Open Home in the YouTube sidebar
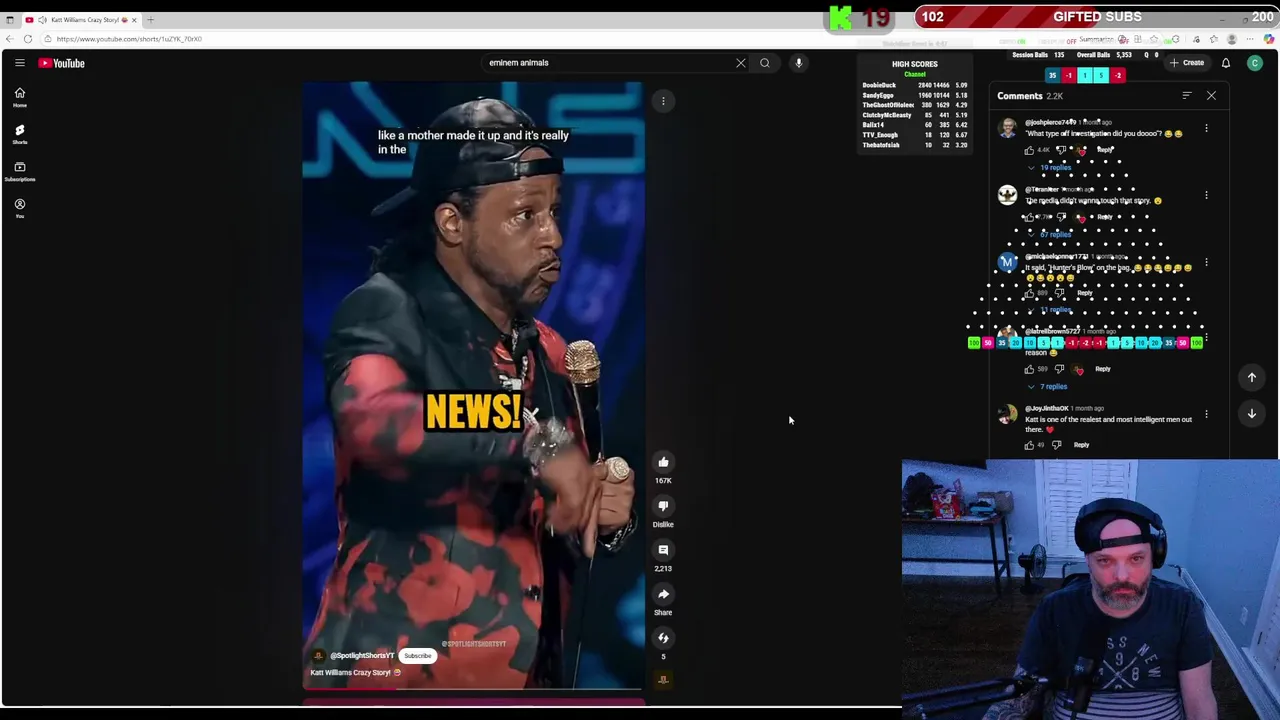Viewport: 1280px width, 720px height. tap(19, 97)
